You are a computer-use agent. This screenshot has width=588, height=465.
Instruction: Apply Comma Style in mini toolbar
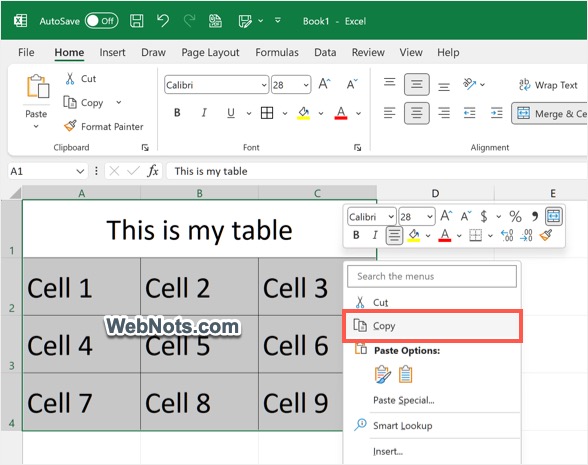(535, 216)
